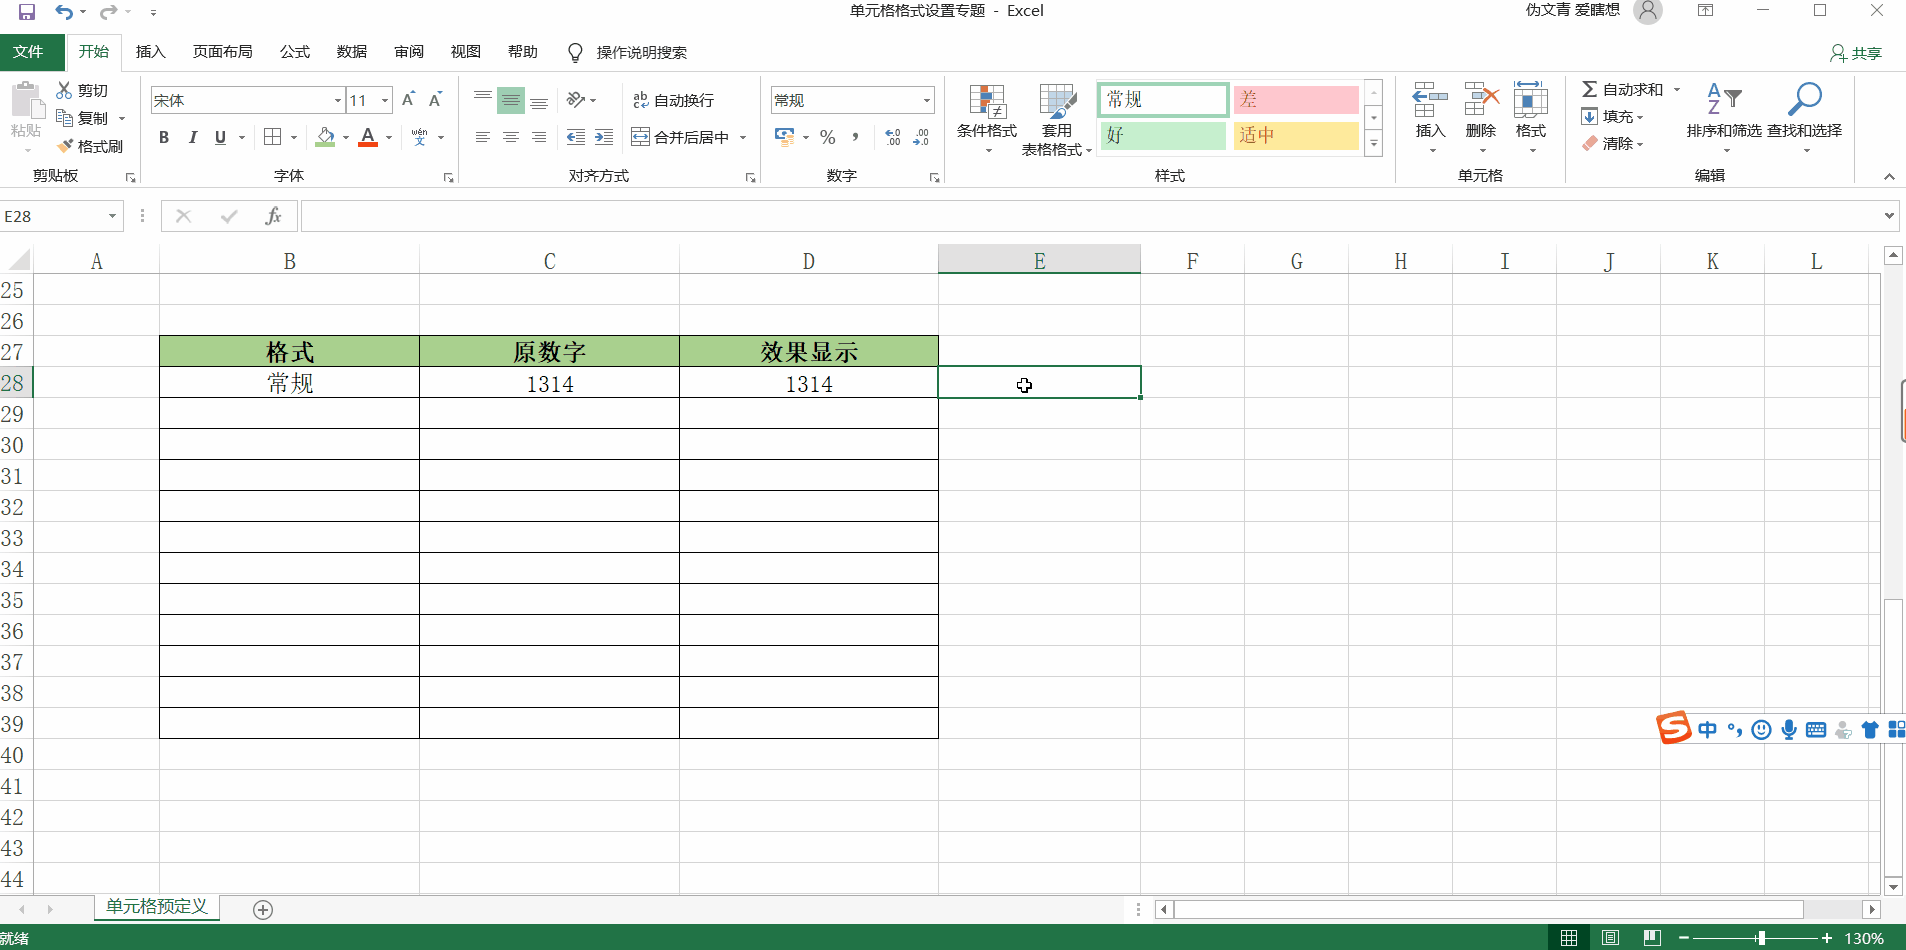1906x950 pixels.
Task: Collapse the ribbon
Action: tap(1889, 176)
